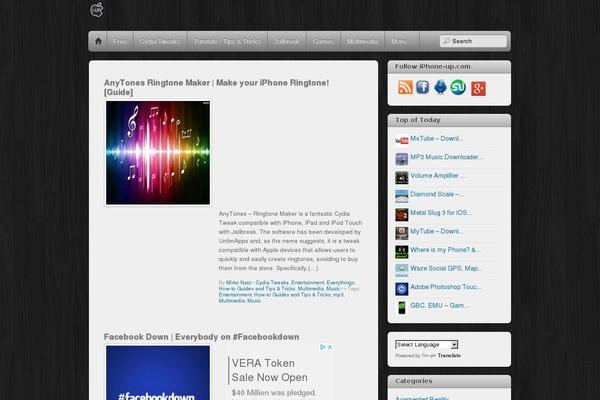Click the icon beside Adobe Photoshop Touch
The image size is (600, 400).
tap(401, 289)
